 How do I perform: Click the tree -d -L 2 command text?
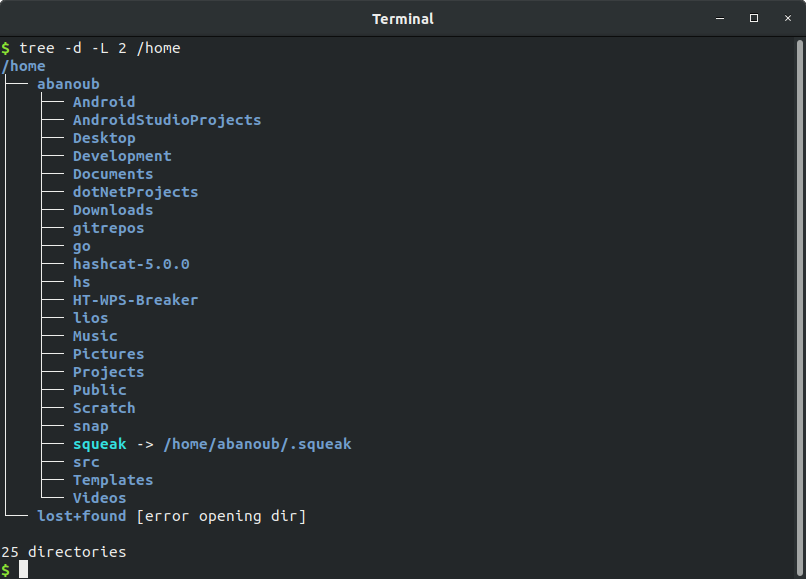(x=99, y=48)
